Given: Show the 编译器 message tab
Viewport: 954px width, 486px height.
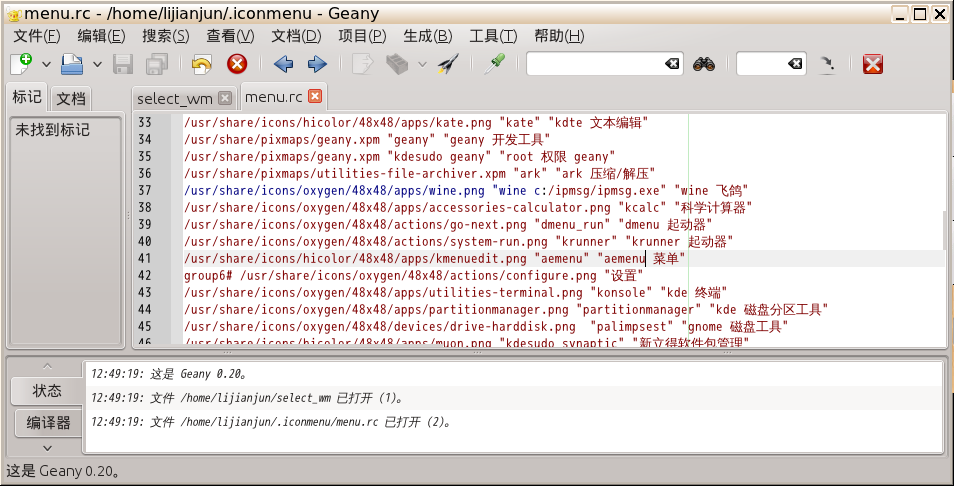Looking at the screenshot, I should pos(49,423).
